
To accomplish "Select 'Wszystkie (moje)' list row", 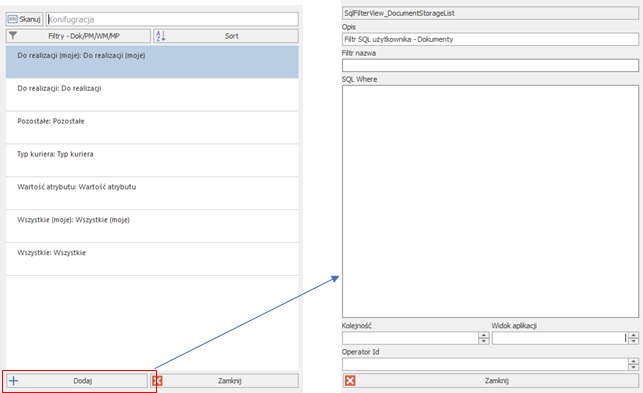I will click(x=152, y=226).
